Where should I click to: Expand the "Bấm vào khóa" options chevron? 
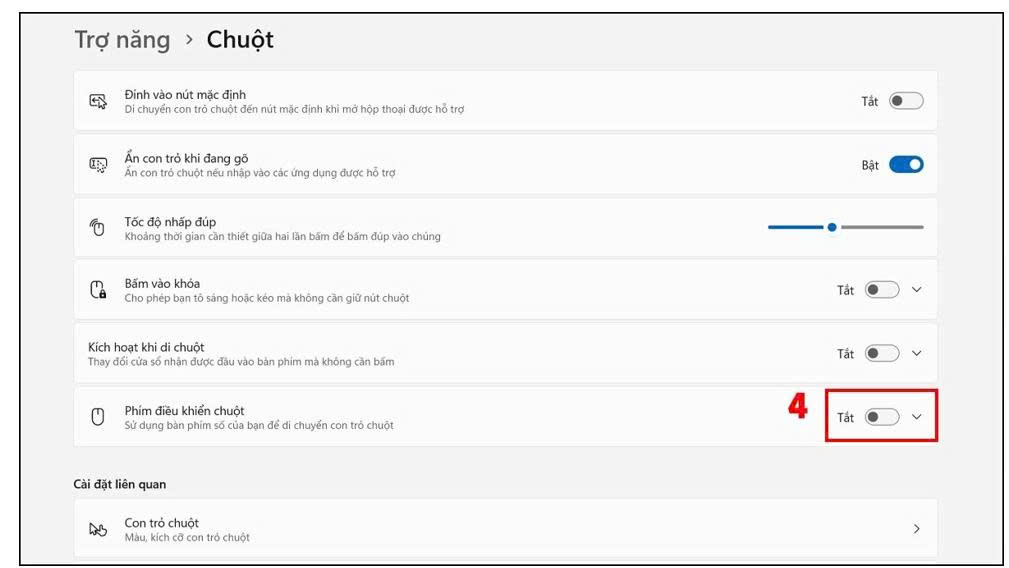click(917, 290)
